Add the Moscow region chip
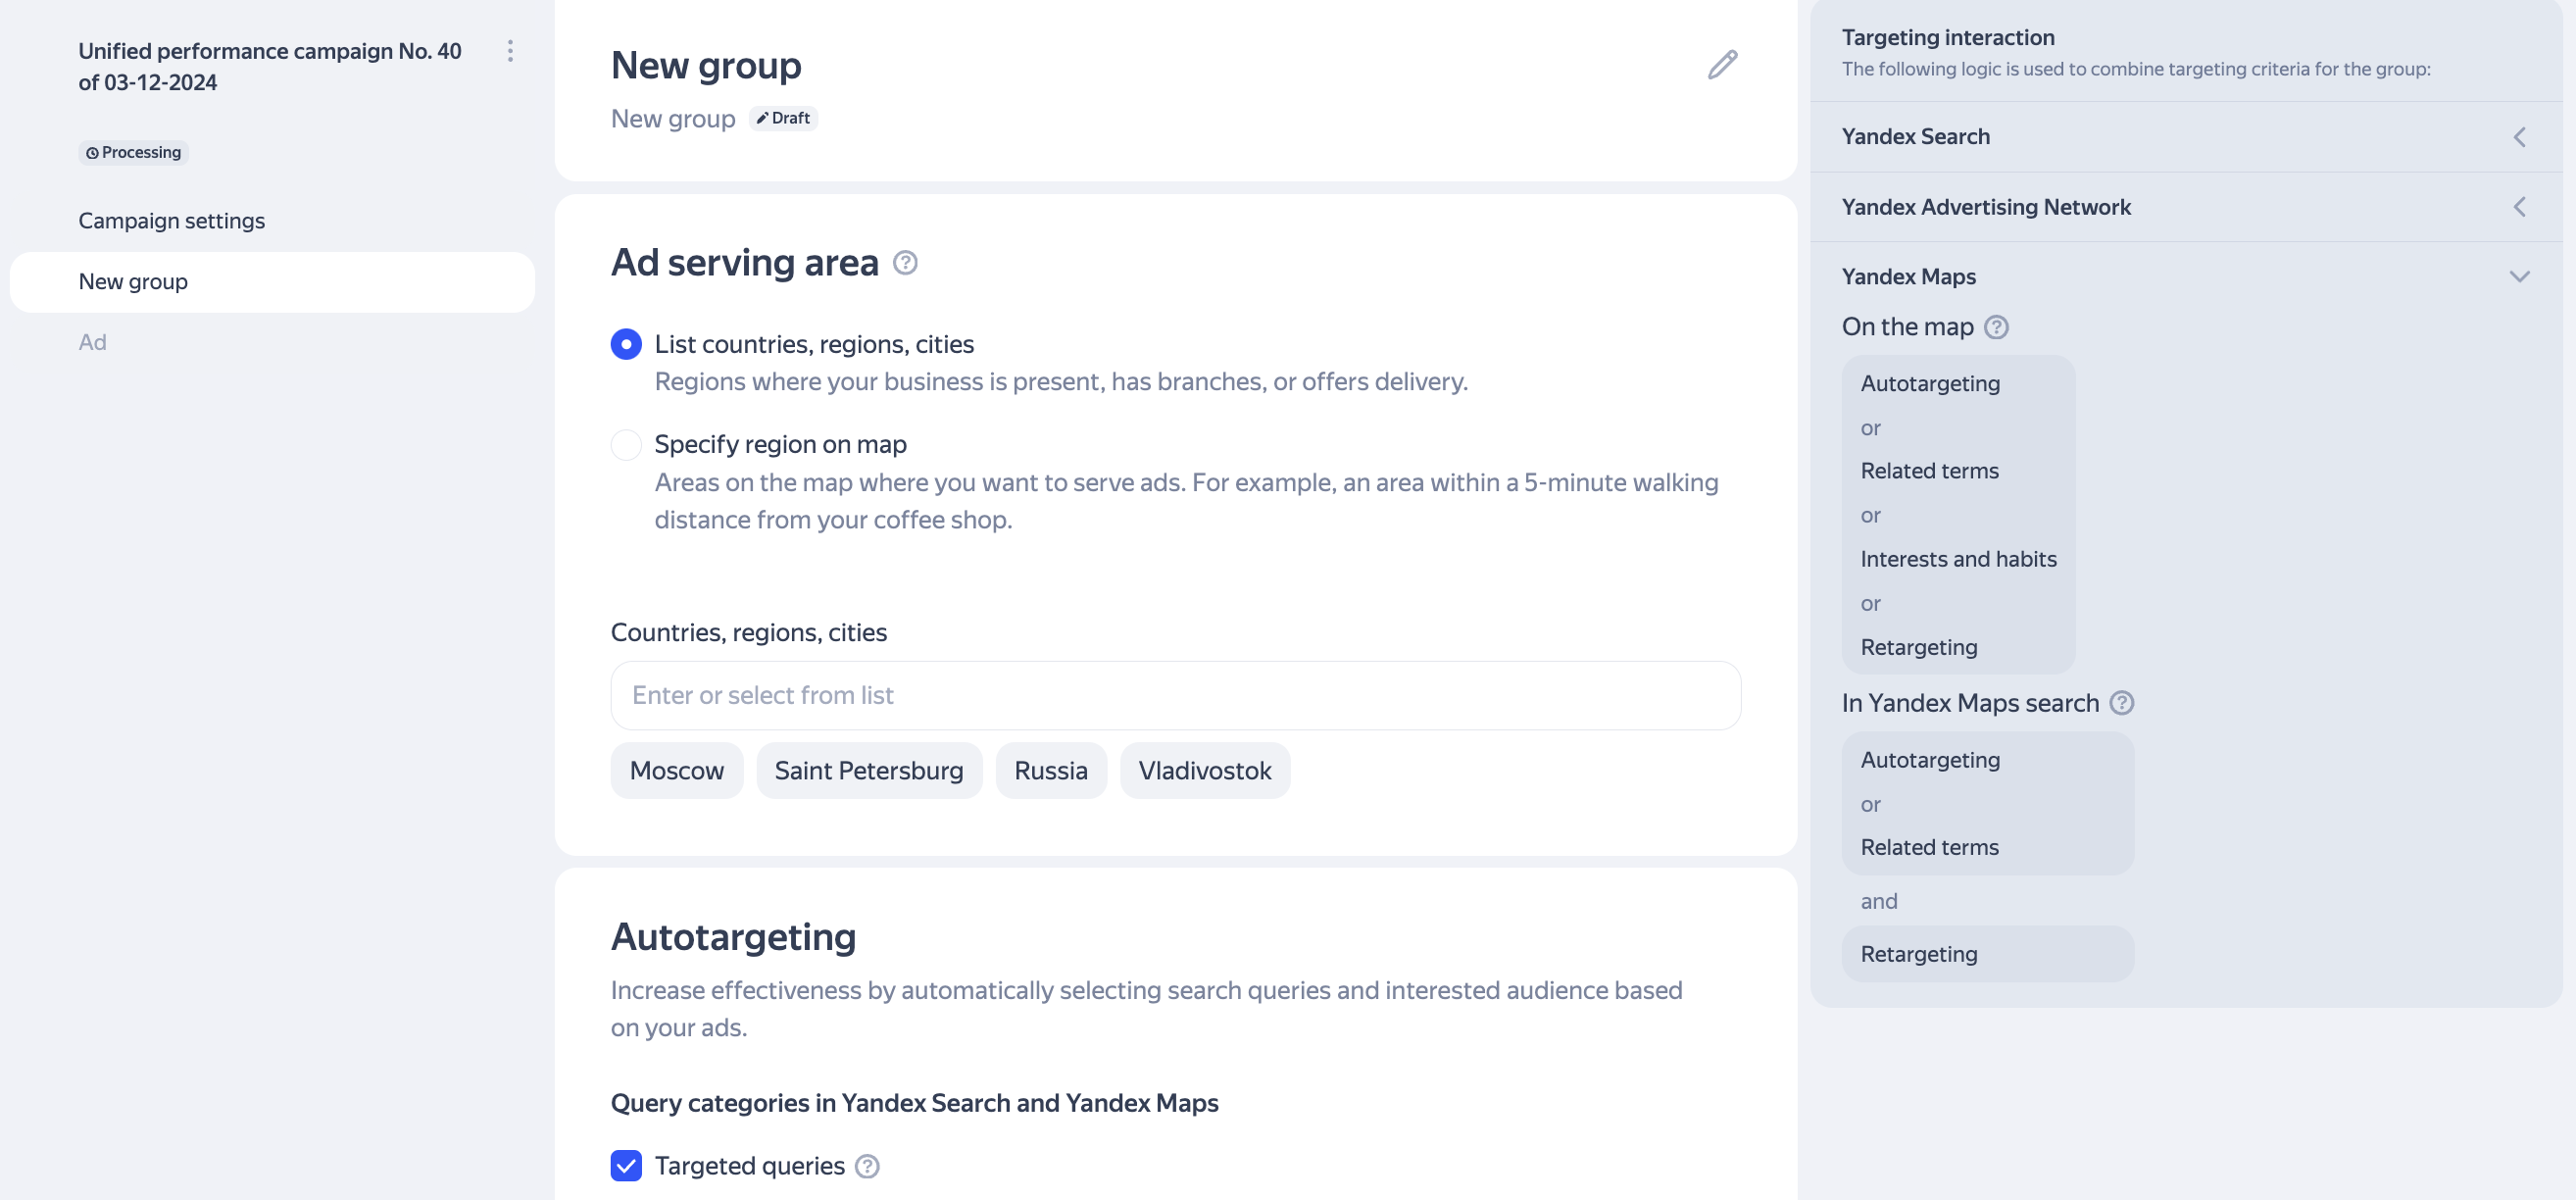The height and width of the screenshot is (1200, 2576). point(677,771)
